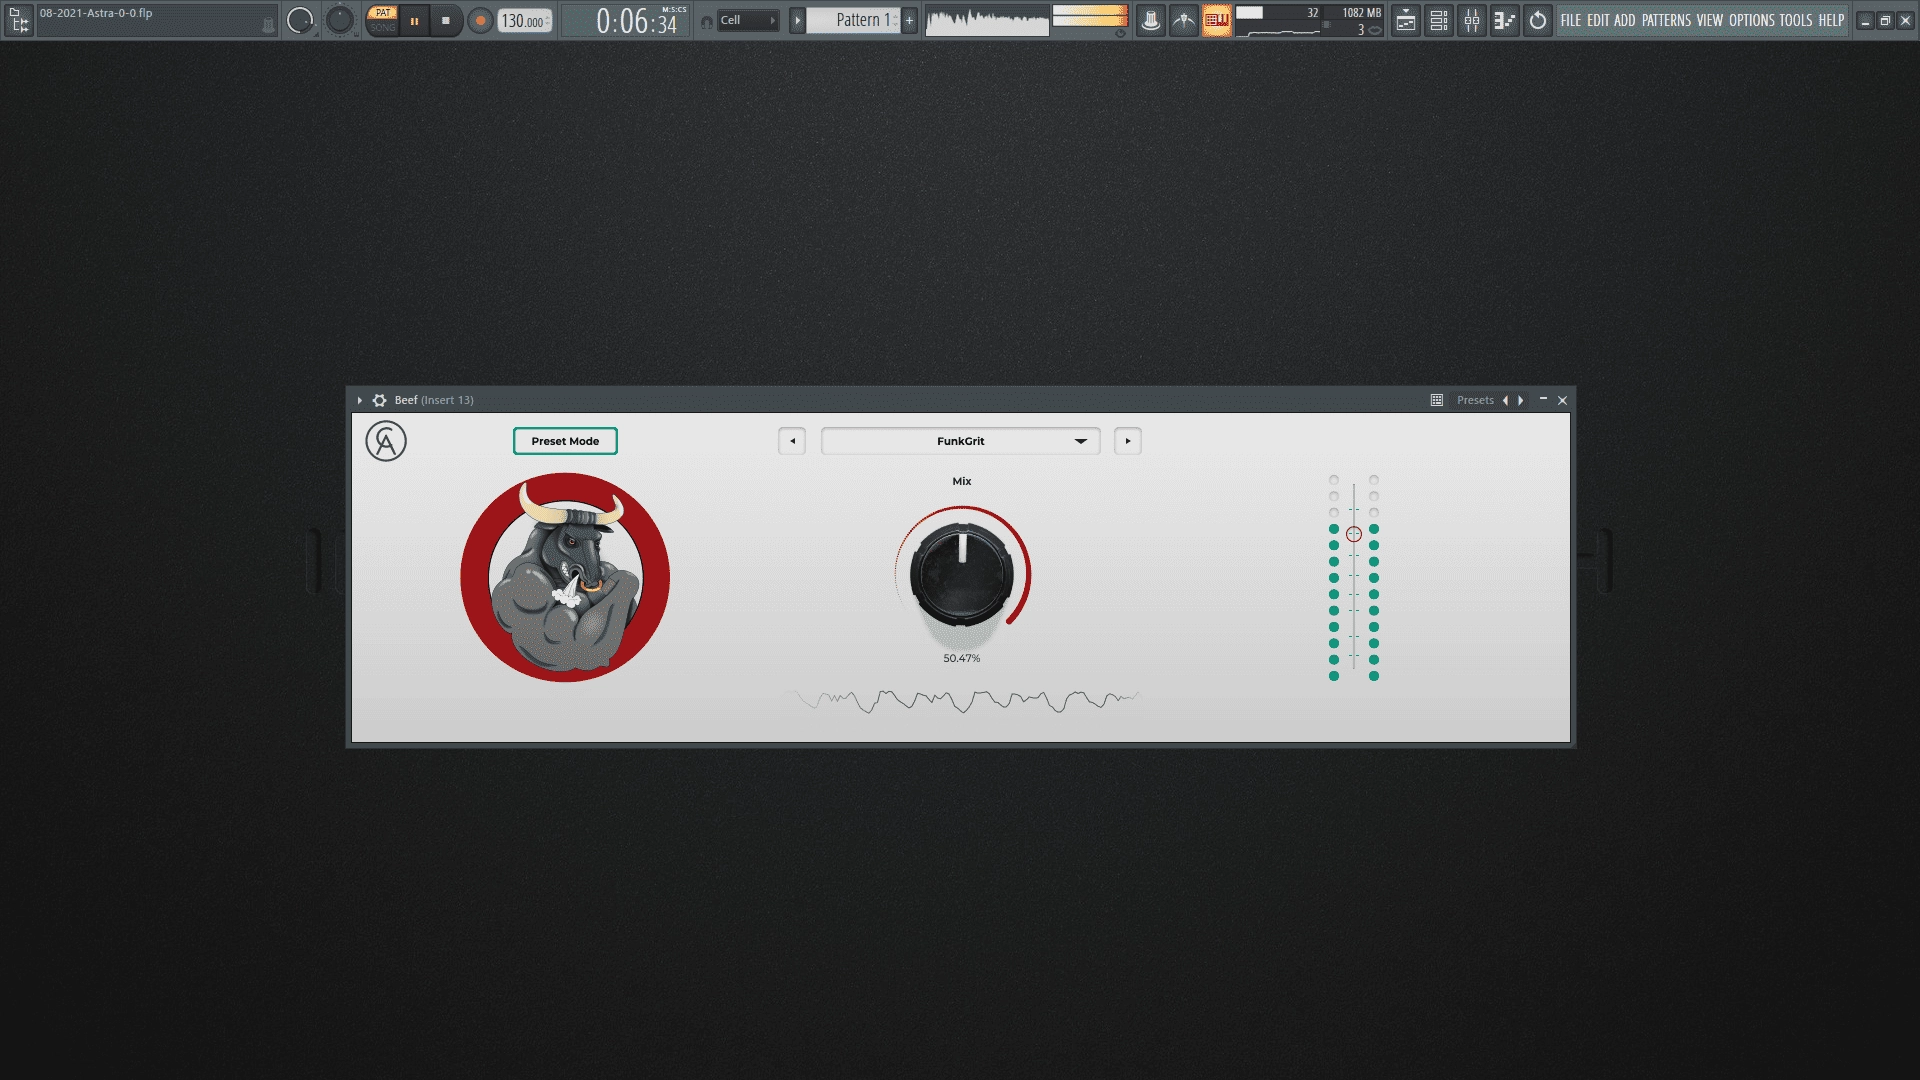Open the FunkGrit preset dropdown
Image resolution: width=1920 pixels, height=1080 pixels.
coord(961,441)
